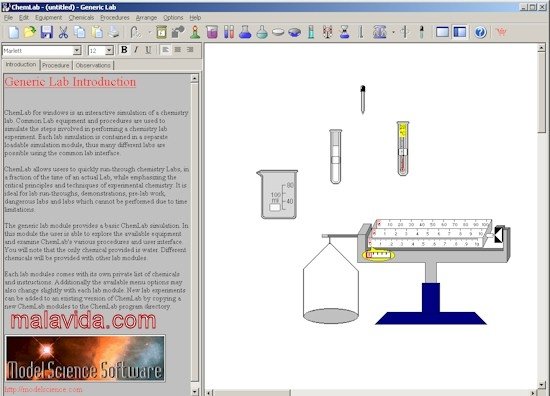Copy the selection via toolbar icon
This screenshot has width=550, height=396.
[x=80, y=32]
